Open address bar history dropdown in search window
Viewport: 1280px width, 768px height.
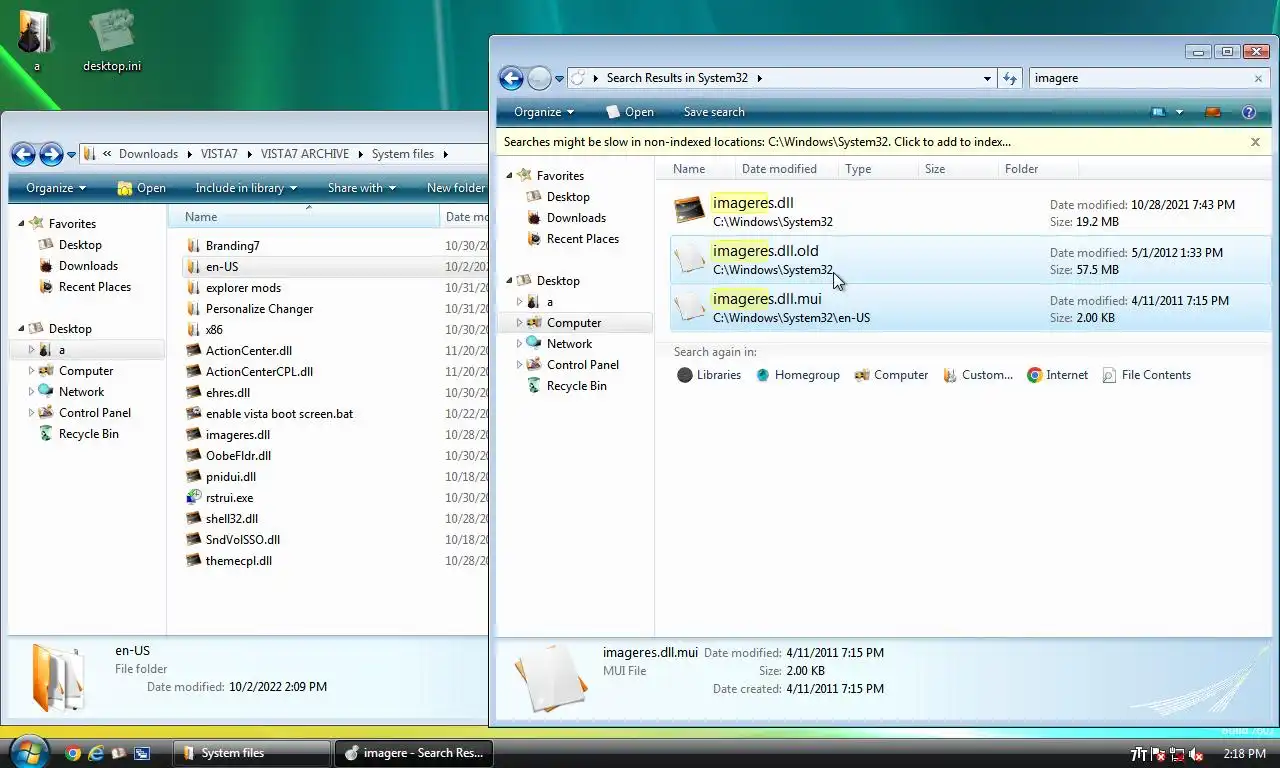[x=987, y=78]
